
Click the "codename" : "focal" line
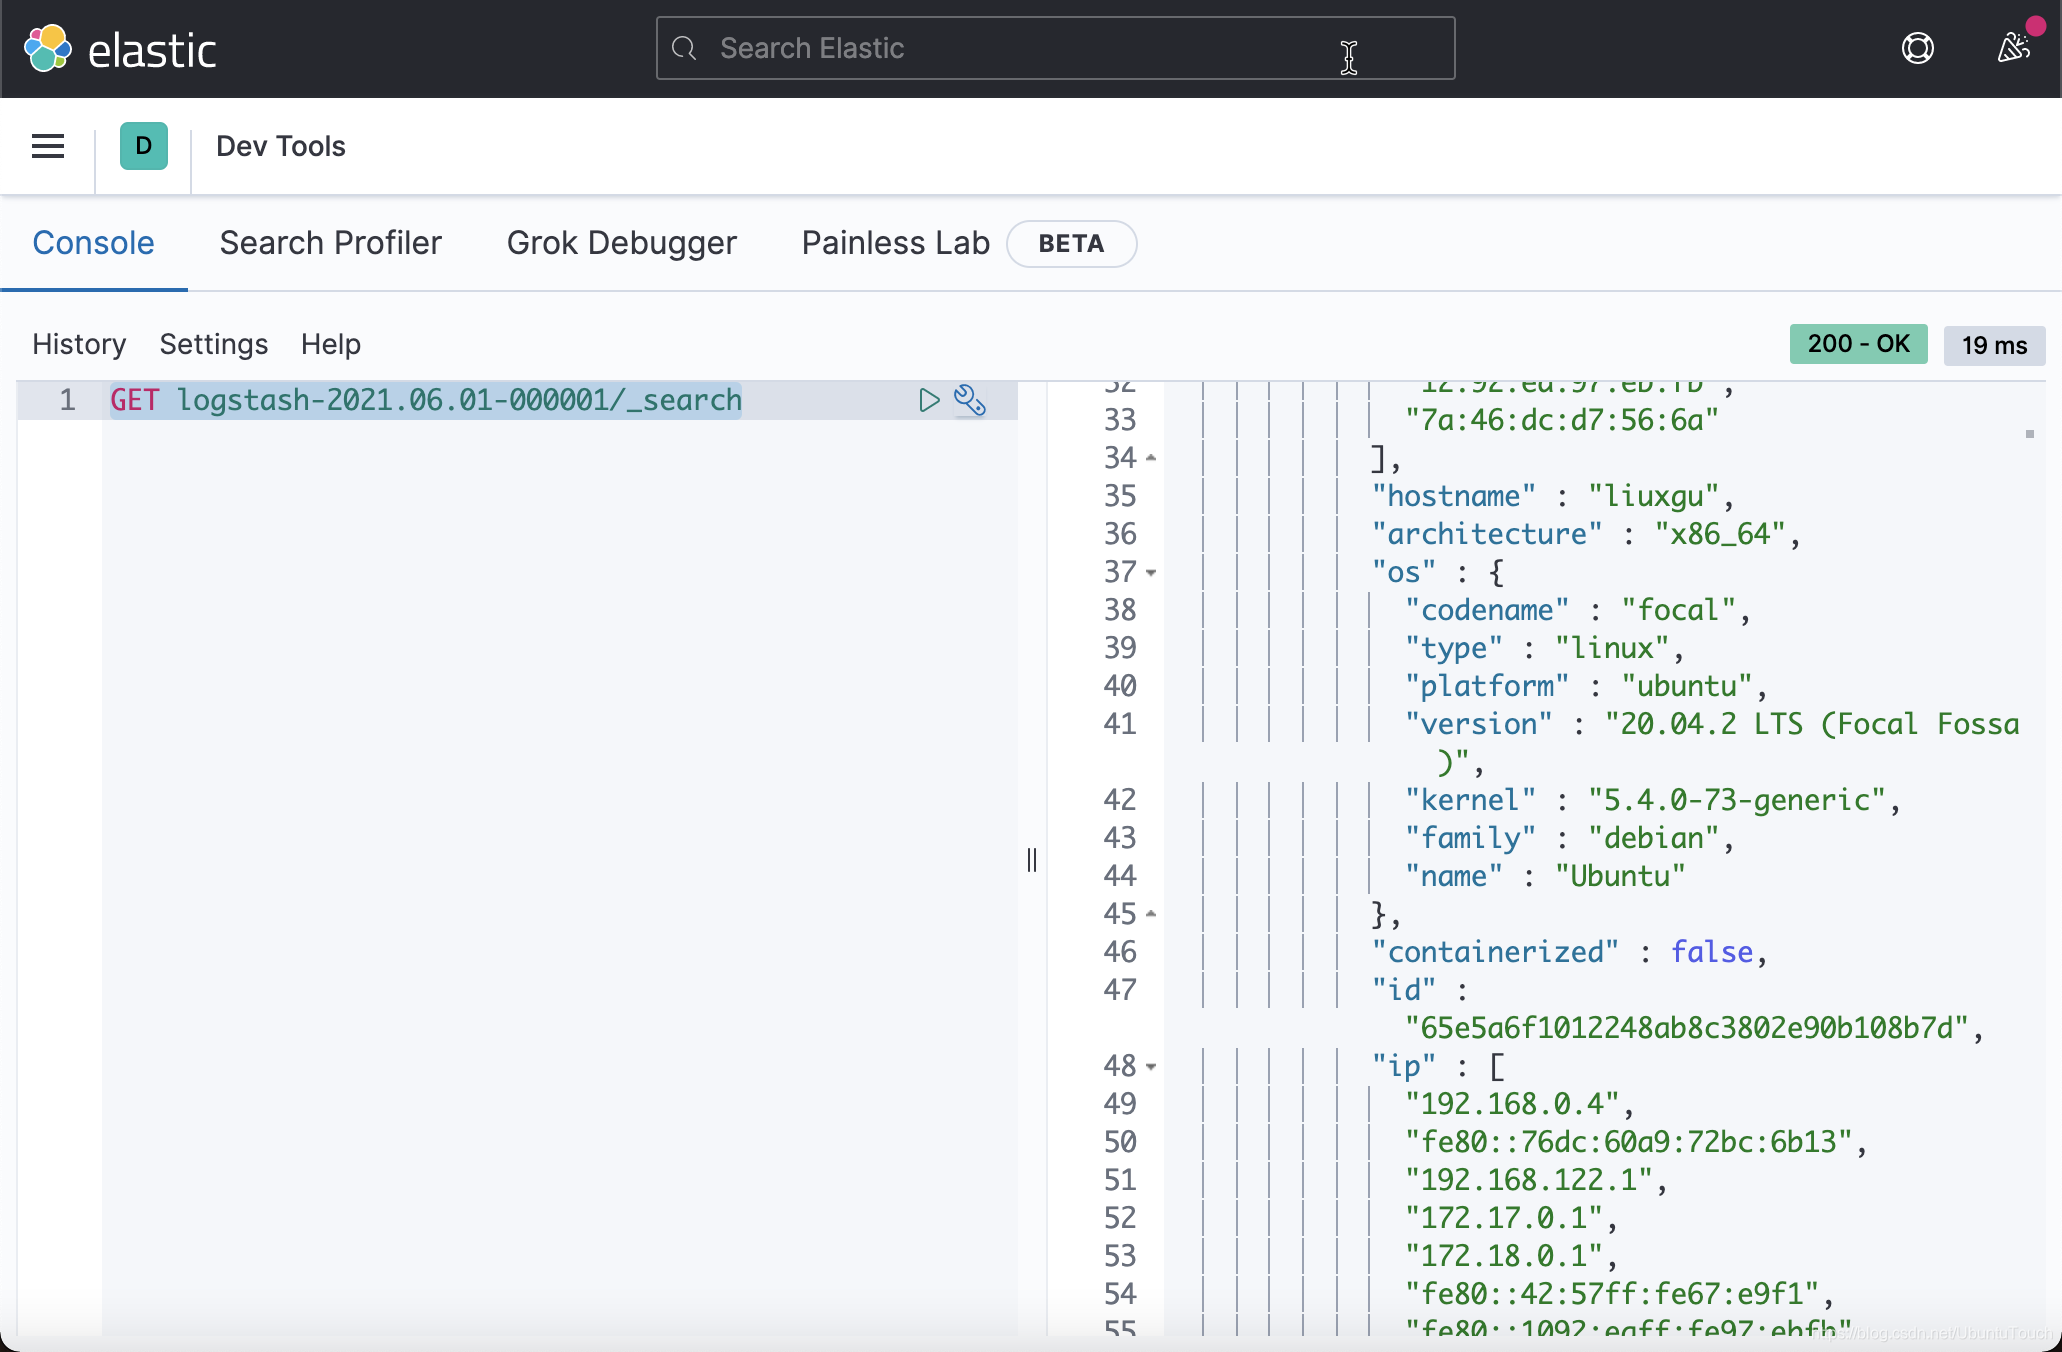coord(1577,610)
